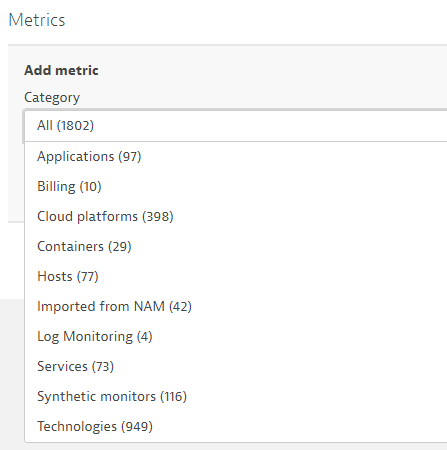Click the Metrics page title
The image size is (447, 450).
(x=37, y=20)
